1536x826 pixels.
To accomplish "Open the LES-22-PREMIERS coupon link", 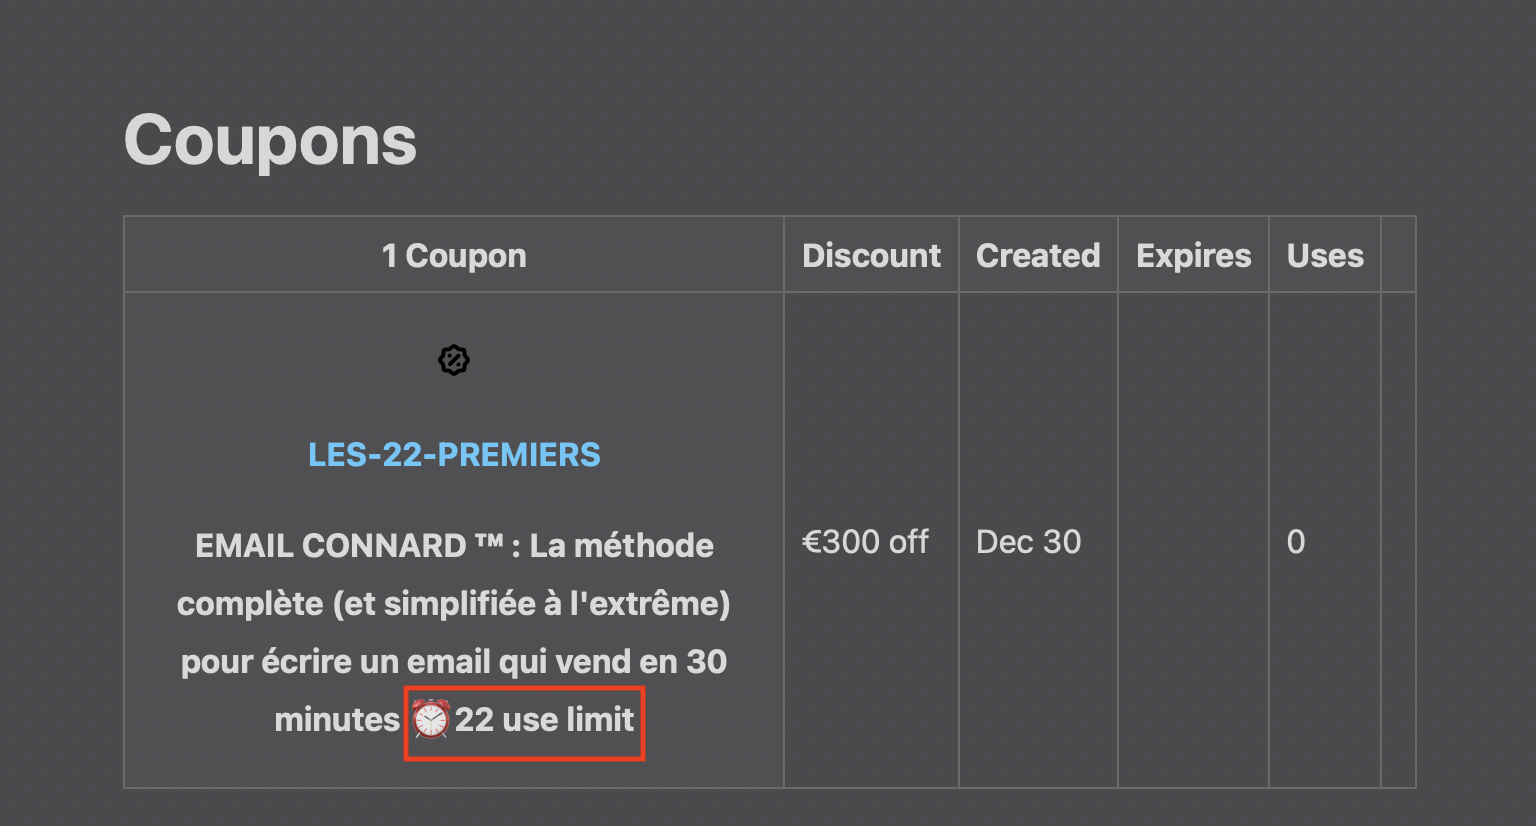I will coord(454,455).
